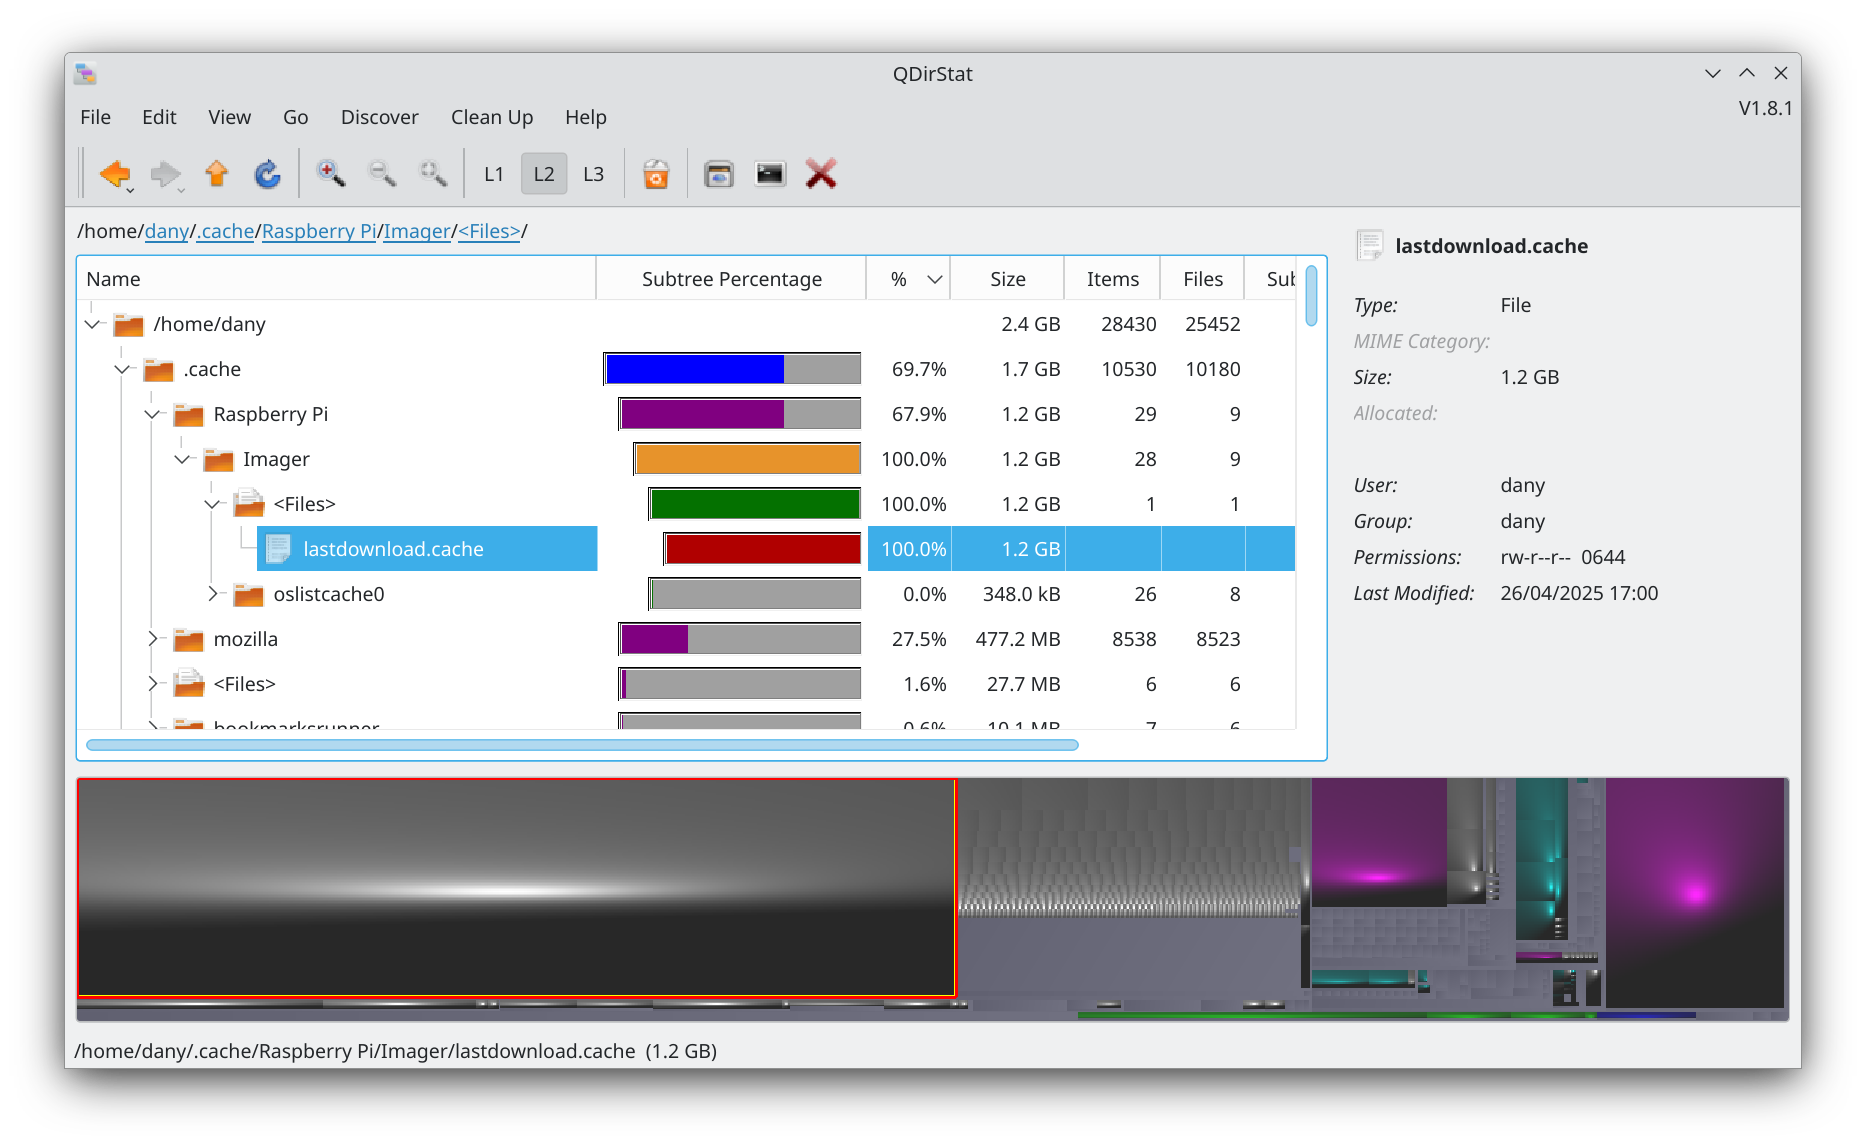Open the Discover menu

(379, 117)
